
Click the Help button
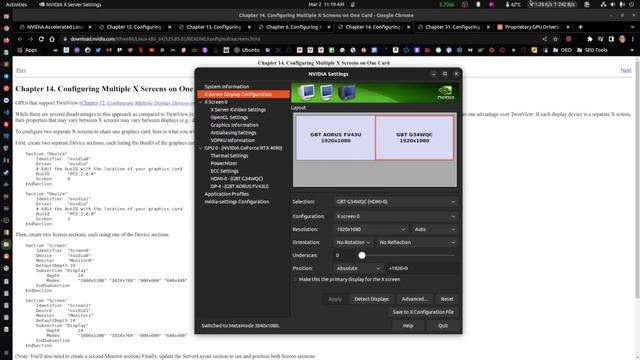(x=408, y=326)
